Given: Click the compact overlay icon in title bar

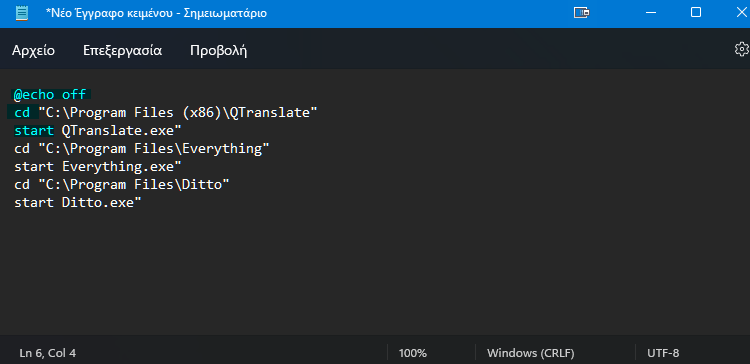Looking at the screenshot, I should point(582,13).
